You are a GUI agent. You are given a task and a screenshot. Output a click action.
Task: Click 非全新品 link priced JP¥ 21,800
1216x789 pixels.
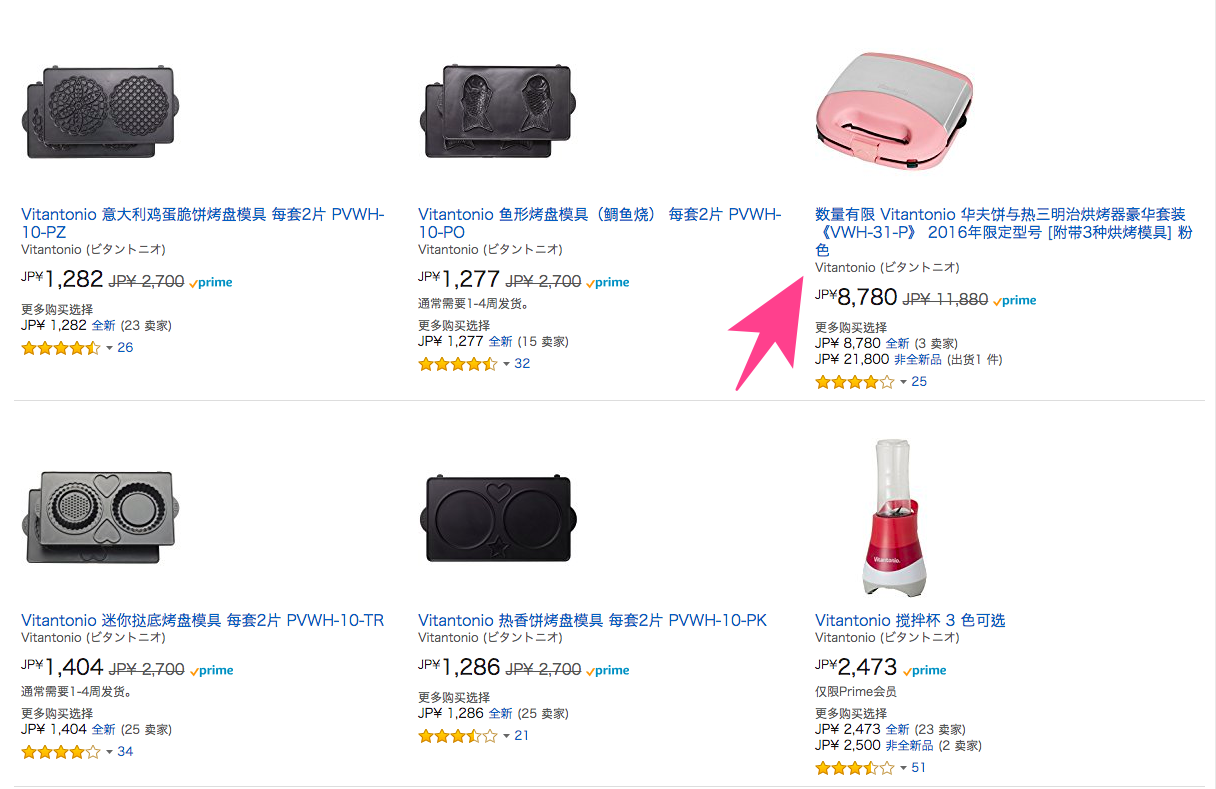(917, 359)
